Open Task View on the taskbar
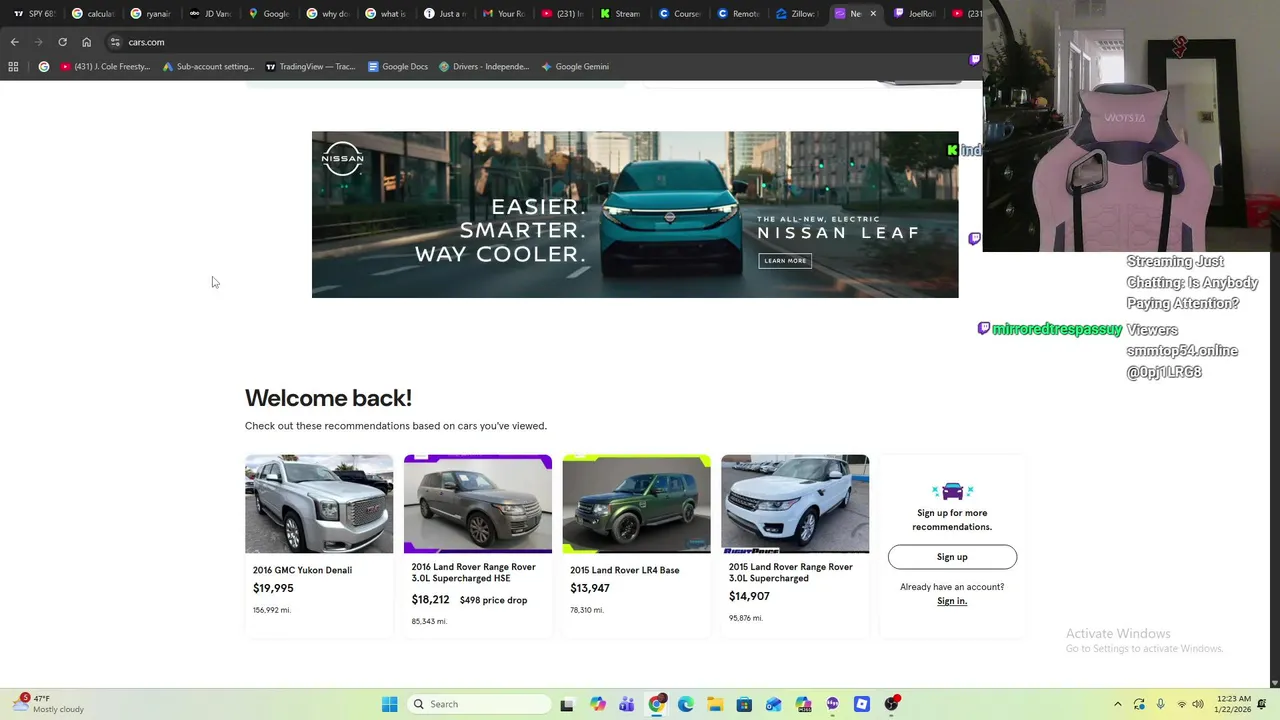Image resolution: width=1280 pixels, height=720 pixels. coord(567,704)
